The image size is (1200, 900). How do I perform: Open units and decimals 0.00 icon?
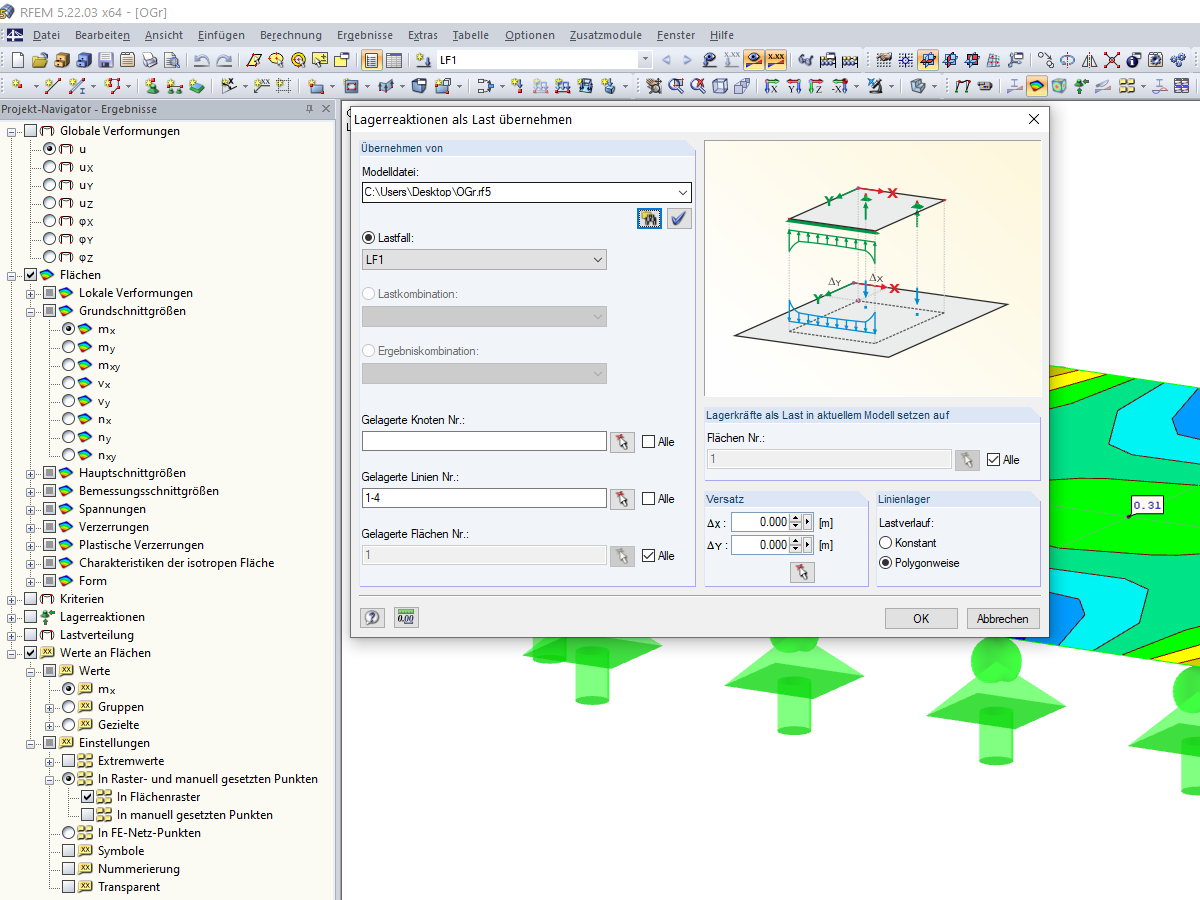click(x=406, y=618)
